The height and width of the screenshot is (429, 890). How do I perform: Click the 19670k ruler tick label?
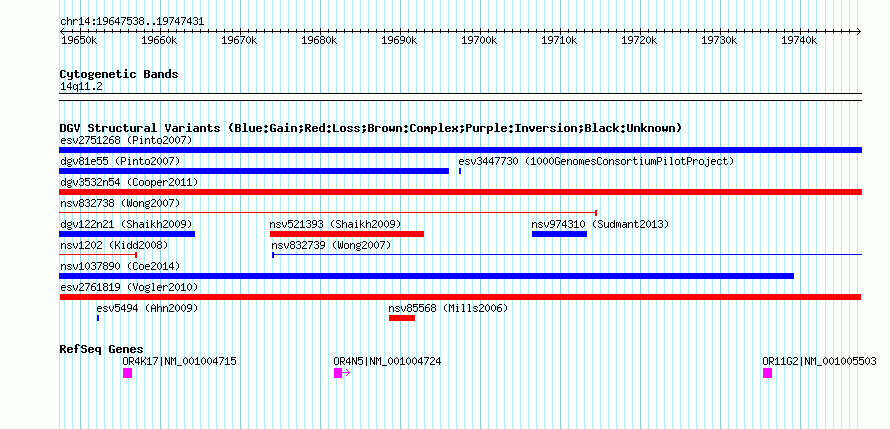coord(239,40)
